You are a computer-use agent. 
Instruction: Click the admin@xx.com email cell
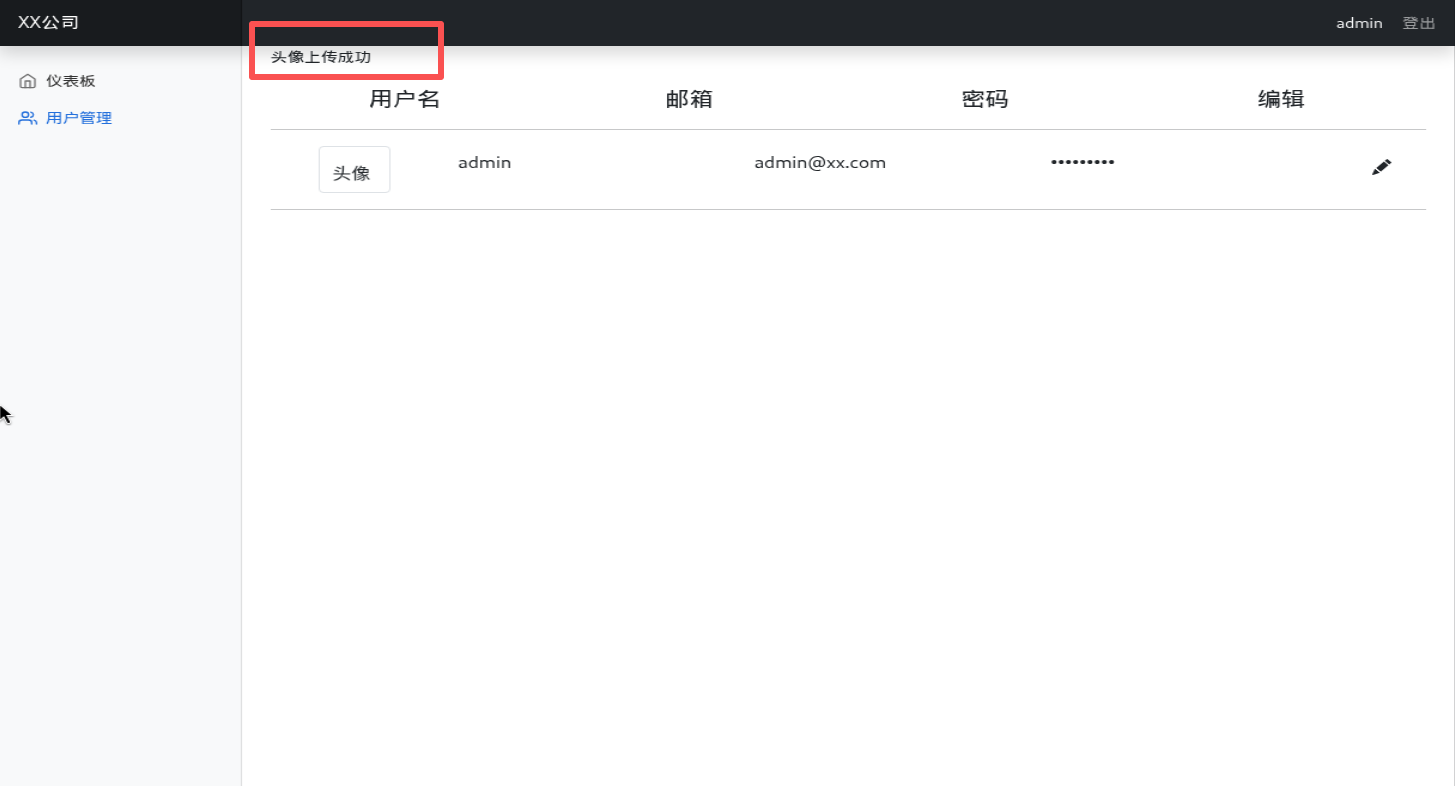click(x=820, y=162)
